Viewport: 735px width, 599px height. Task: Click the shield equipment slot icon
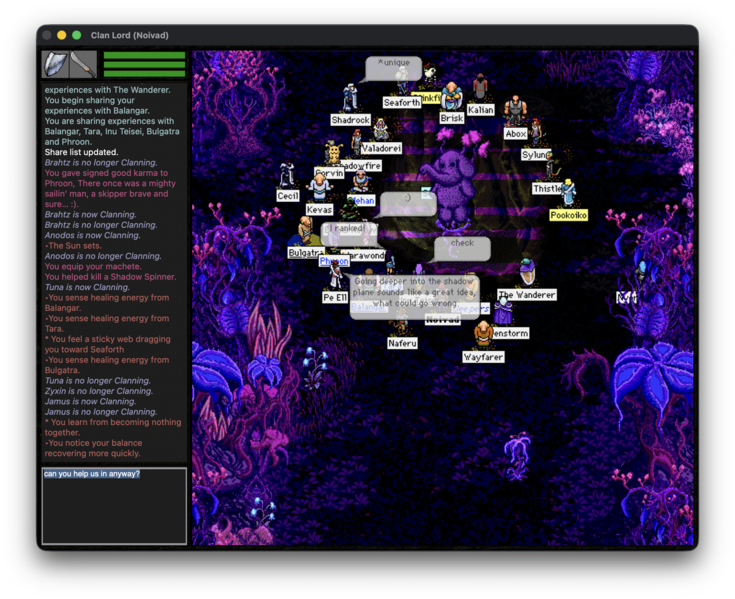tap(56, 64)
